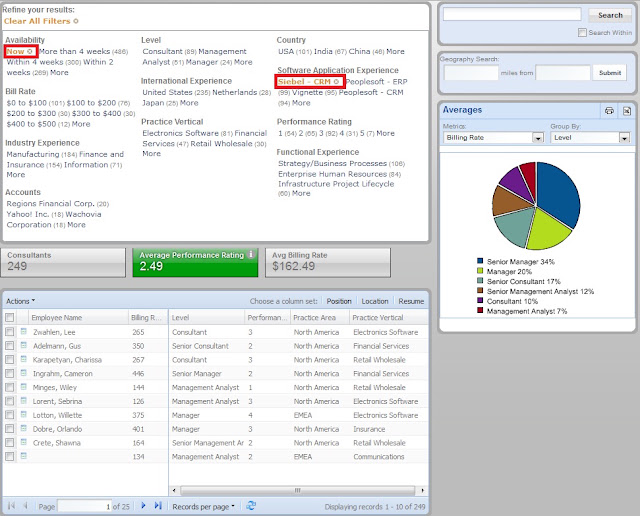The image size is (640, 516).
Task: Check the row for Adelmann, Gus
Action: click(9, 346)
